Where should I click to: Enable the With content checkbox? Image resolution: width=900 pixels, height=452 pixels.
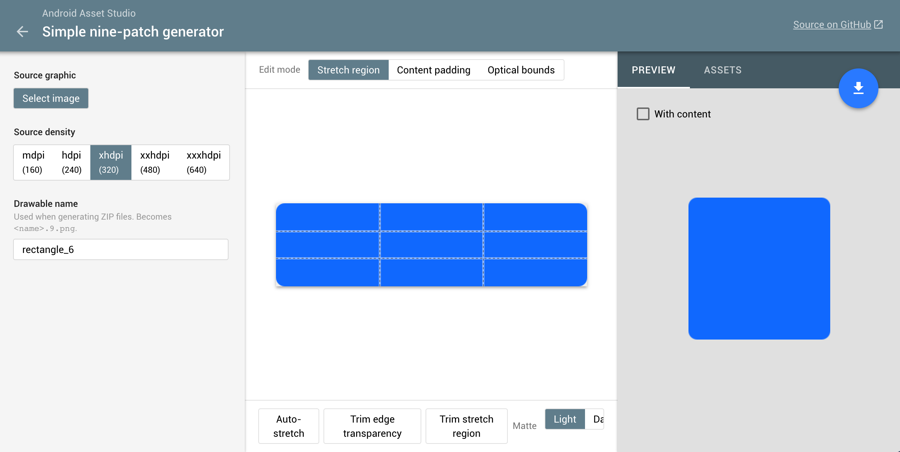coord(643,114)
